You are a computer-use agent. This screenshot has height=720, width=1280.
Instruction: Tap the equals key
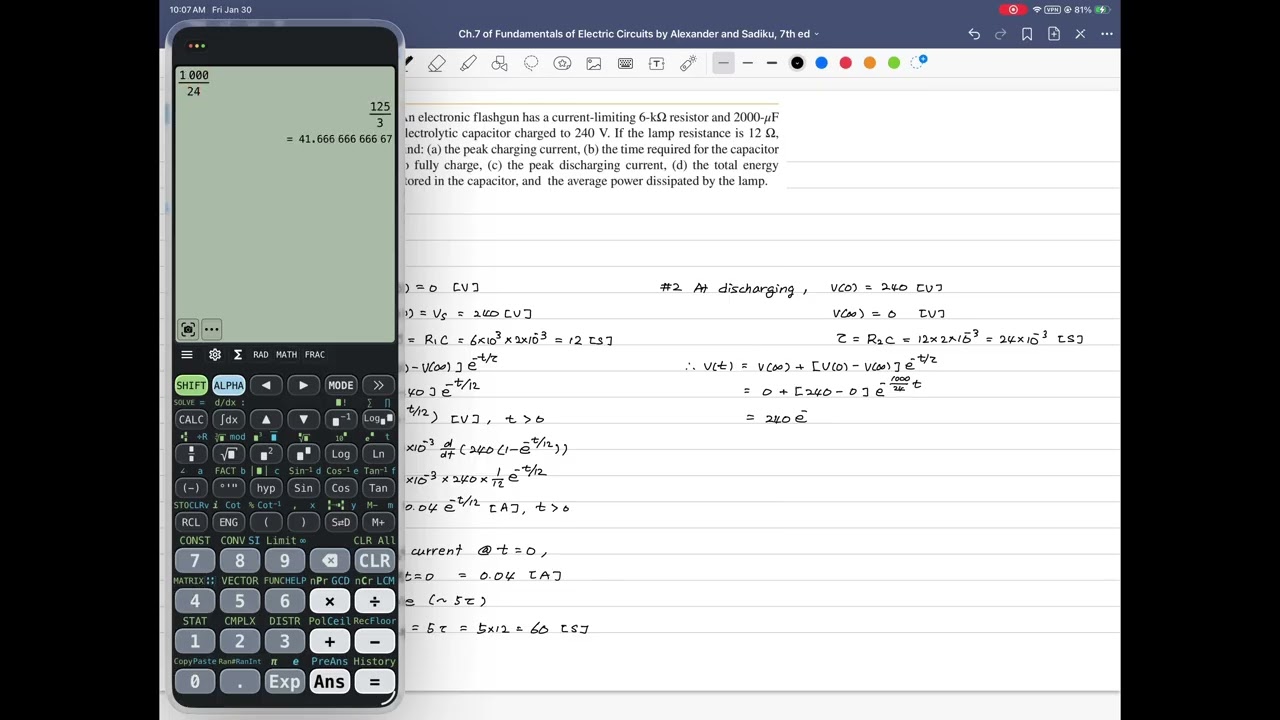click(x=374, y=681)
